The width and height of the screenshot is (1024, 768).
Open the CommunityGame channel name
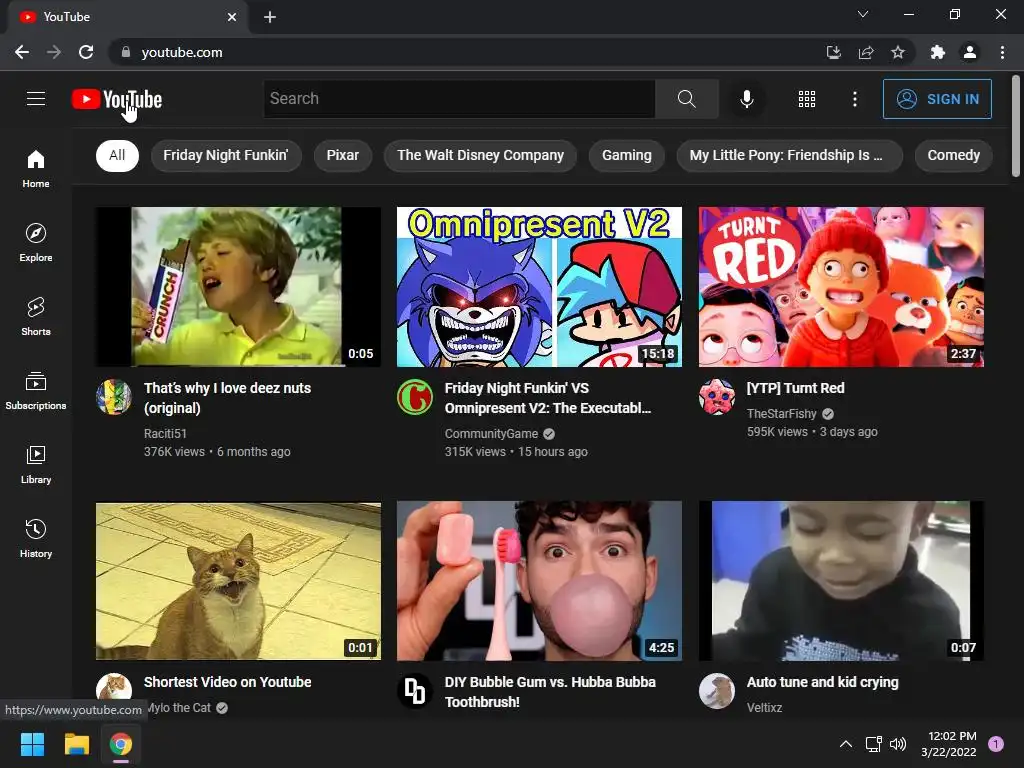(491, 434)
